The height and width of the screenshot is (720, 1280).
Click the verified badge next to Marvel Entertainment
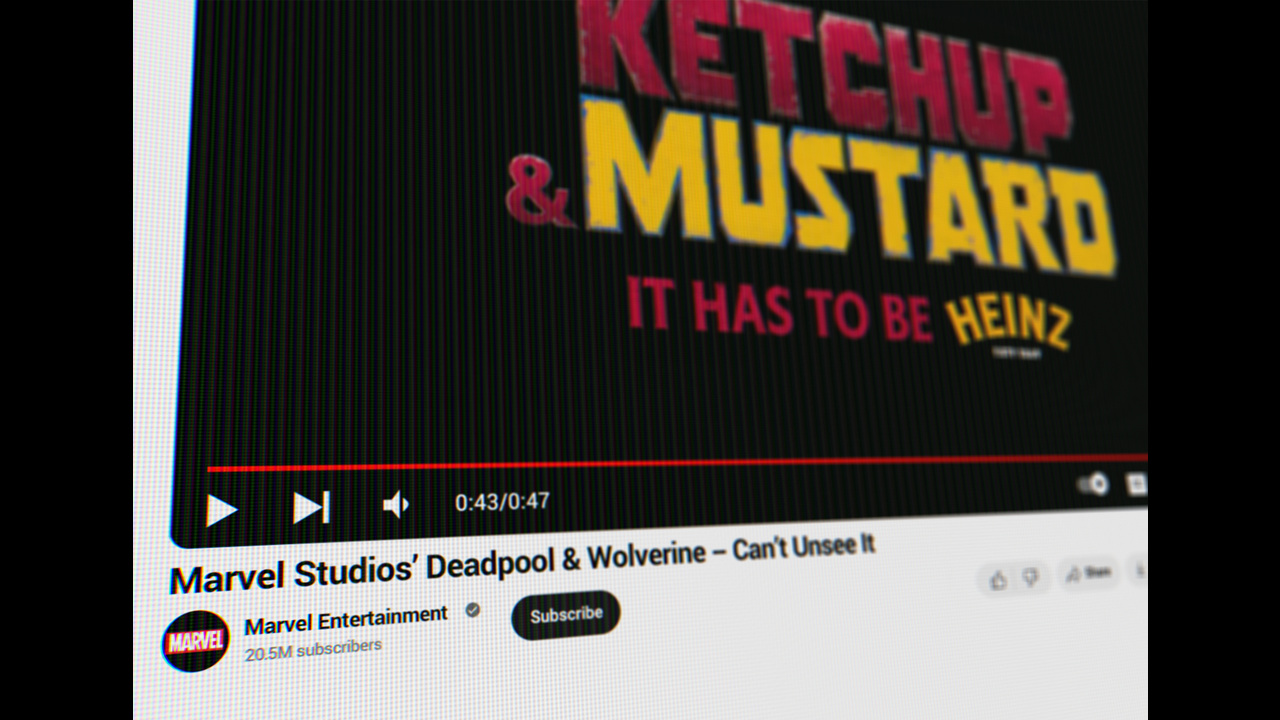(473, 610)
